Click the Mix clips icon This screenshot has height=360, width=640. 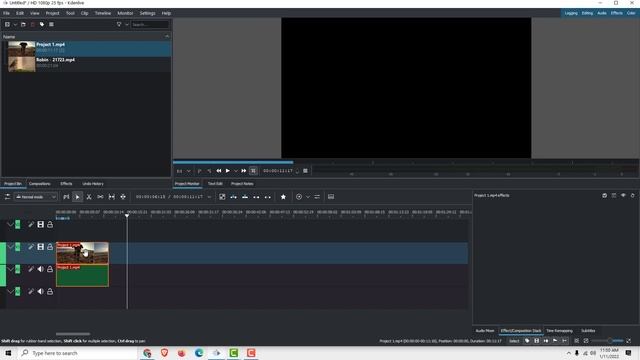222,197
